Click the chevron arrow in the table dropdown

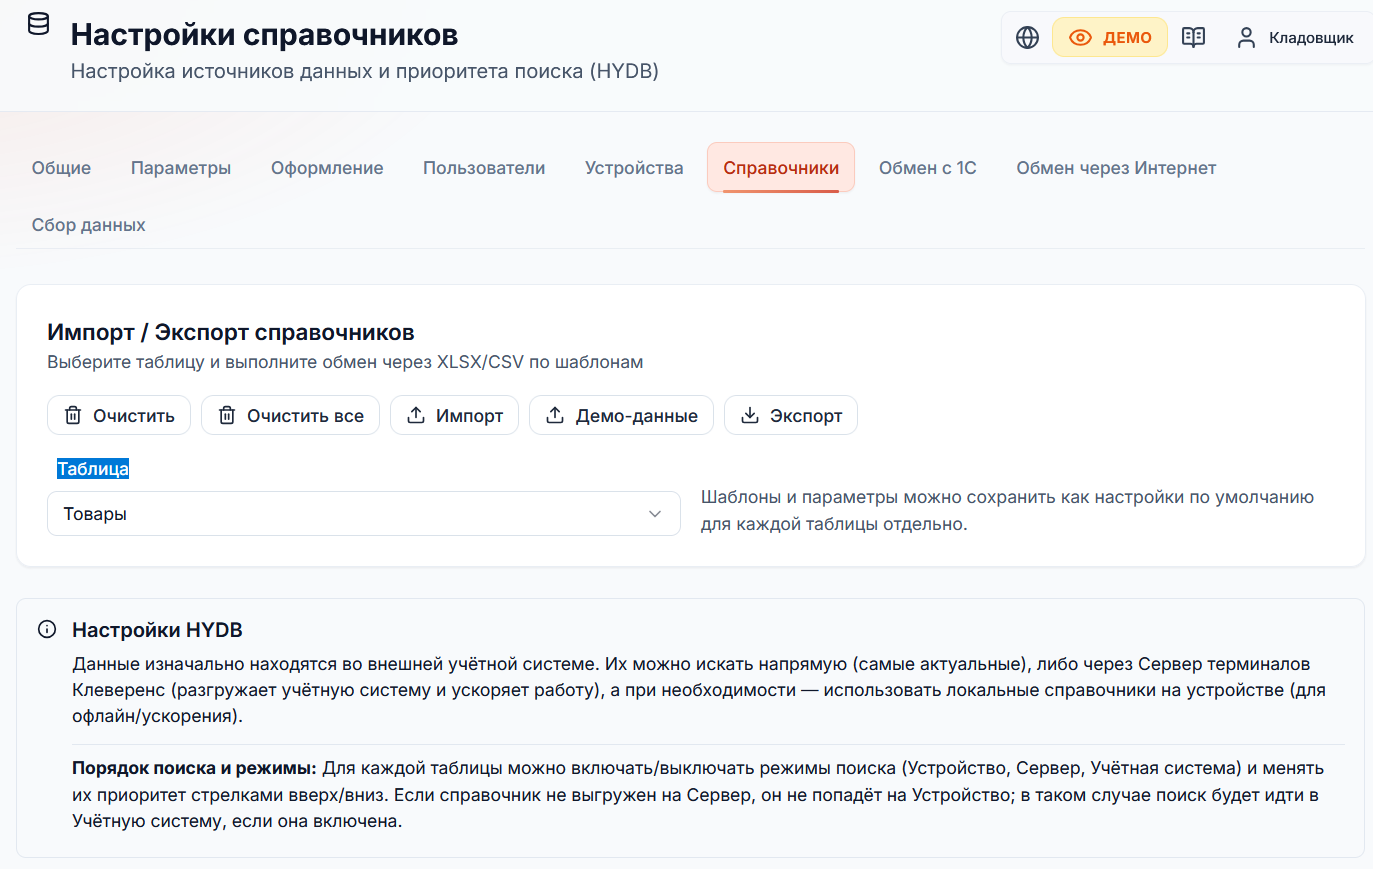(655, 514)
